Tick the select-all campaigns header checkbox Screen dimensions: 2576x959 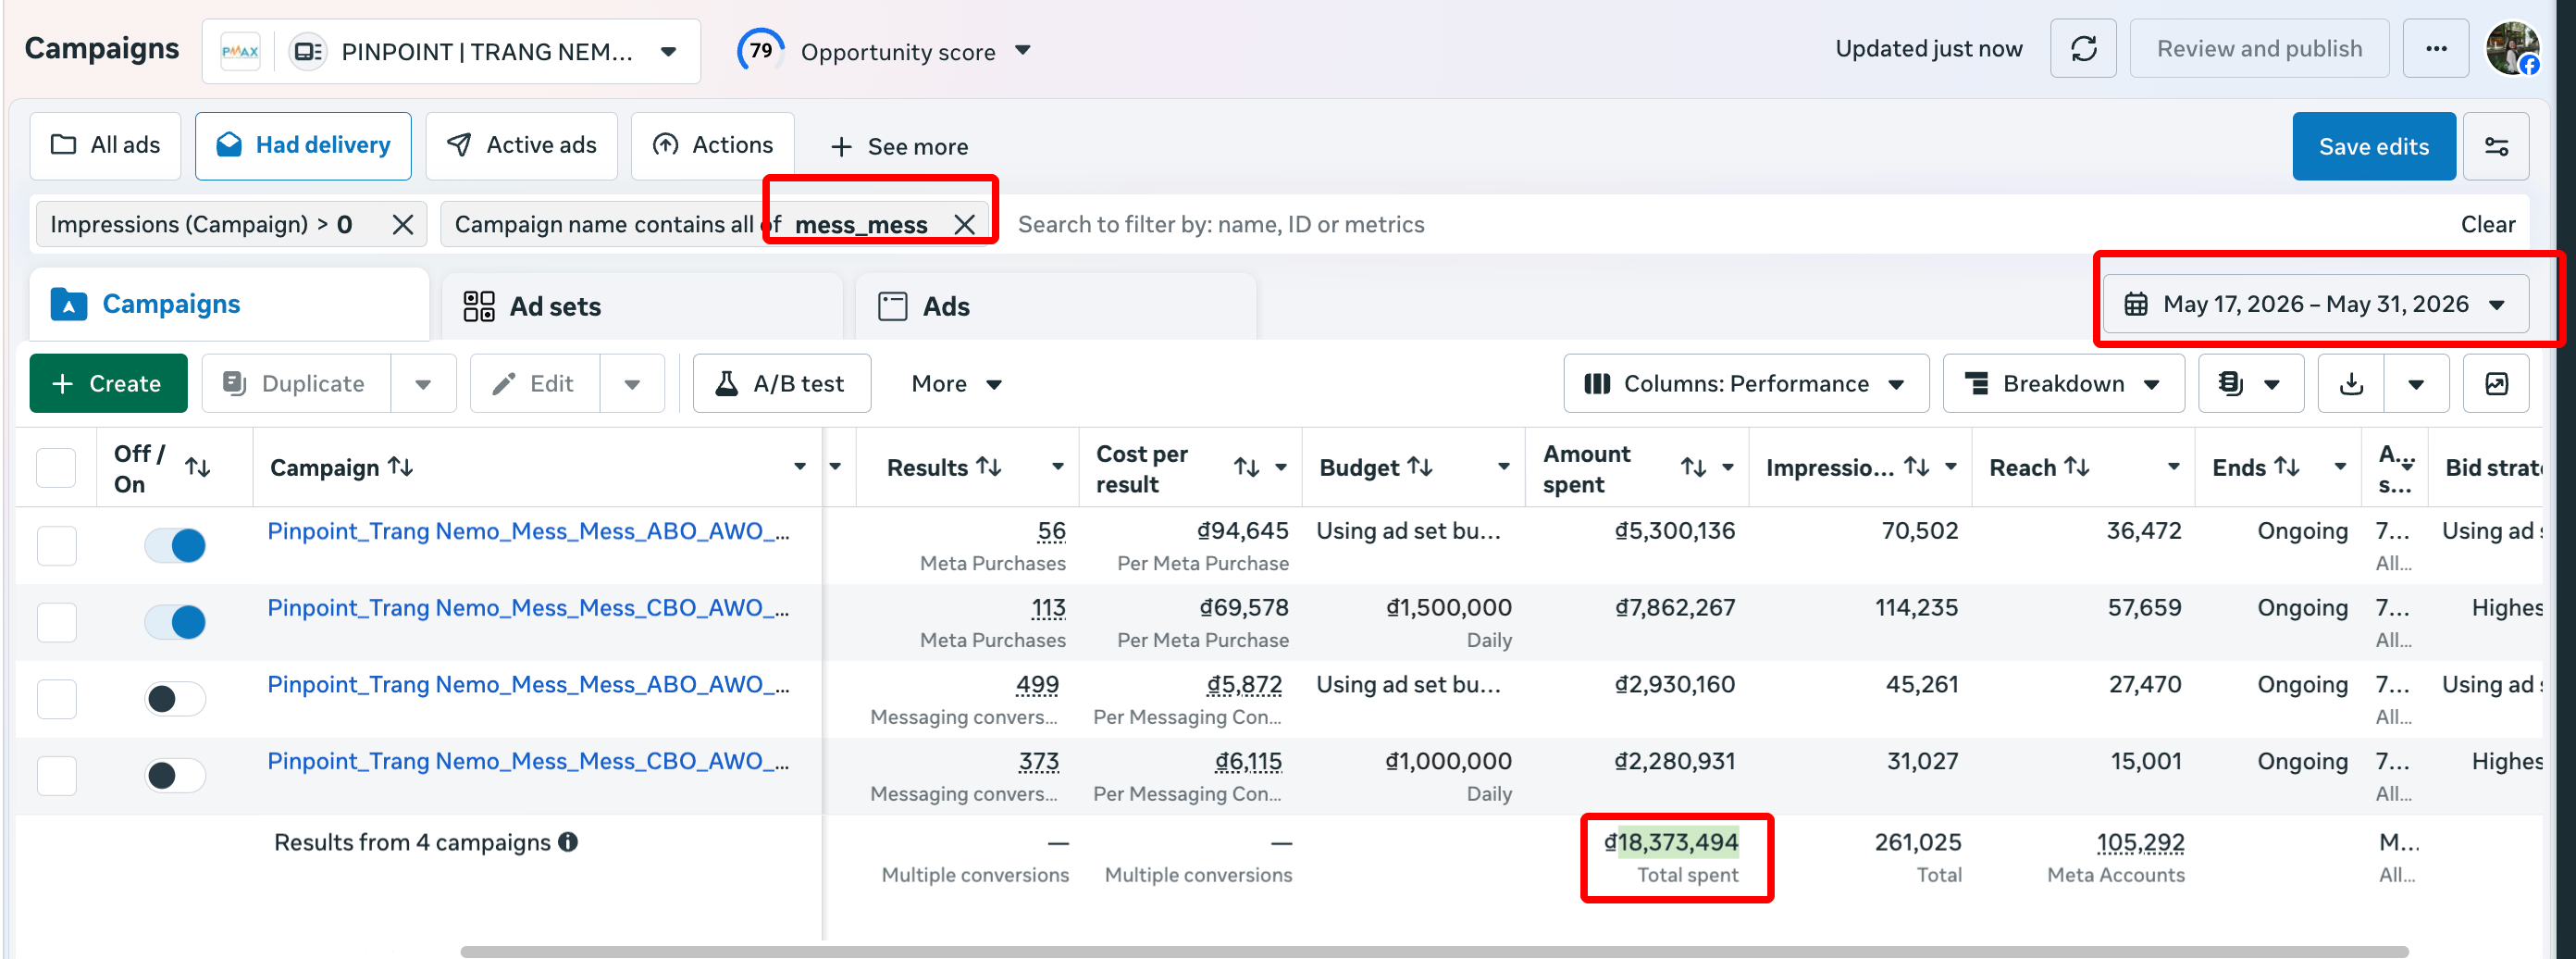tap(56, 468)
